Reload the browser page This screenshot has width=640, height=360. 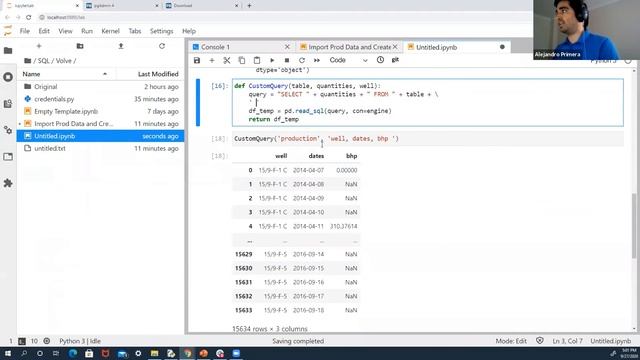click(x=29, y=18)
